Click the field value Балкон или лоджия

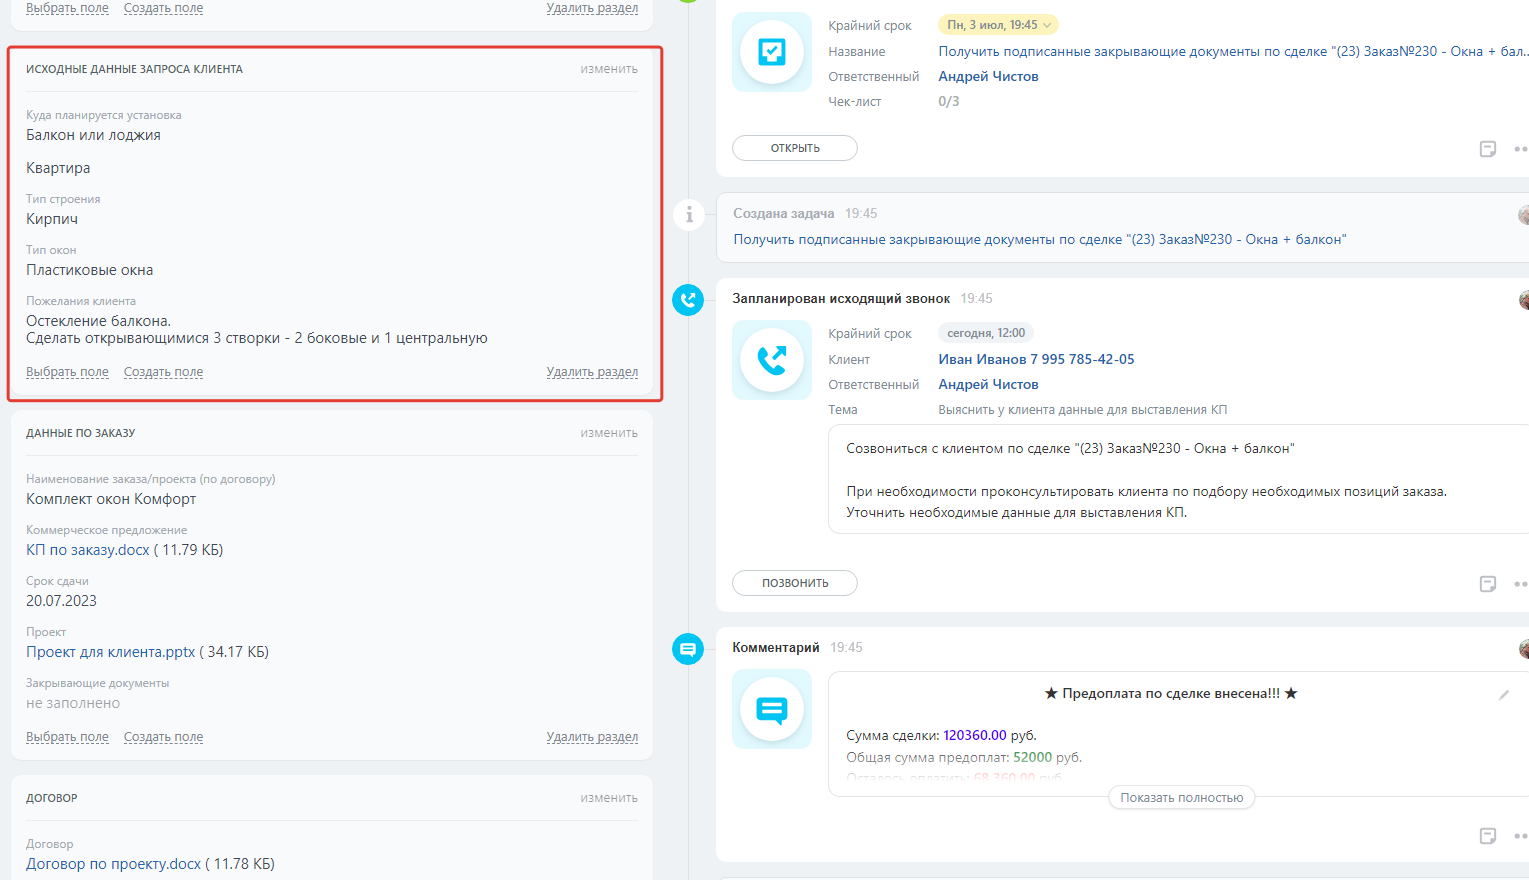[93, 135]
